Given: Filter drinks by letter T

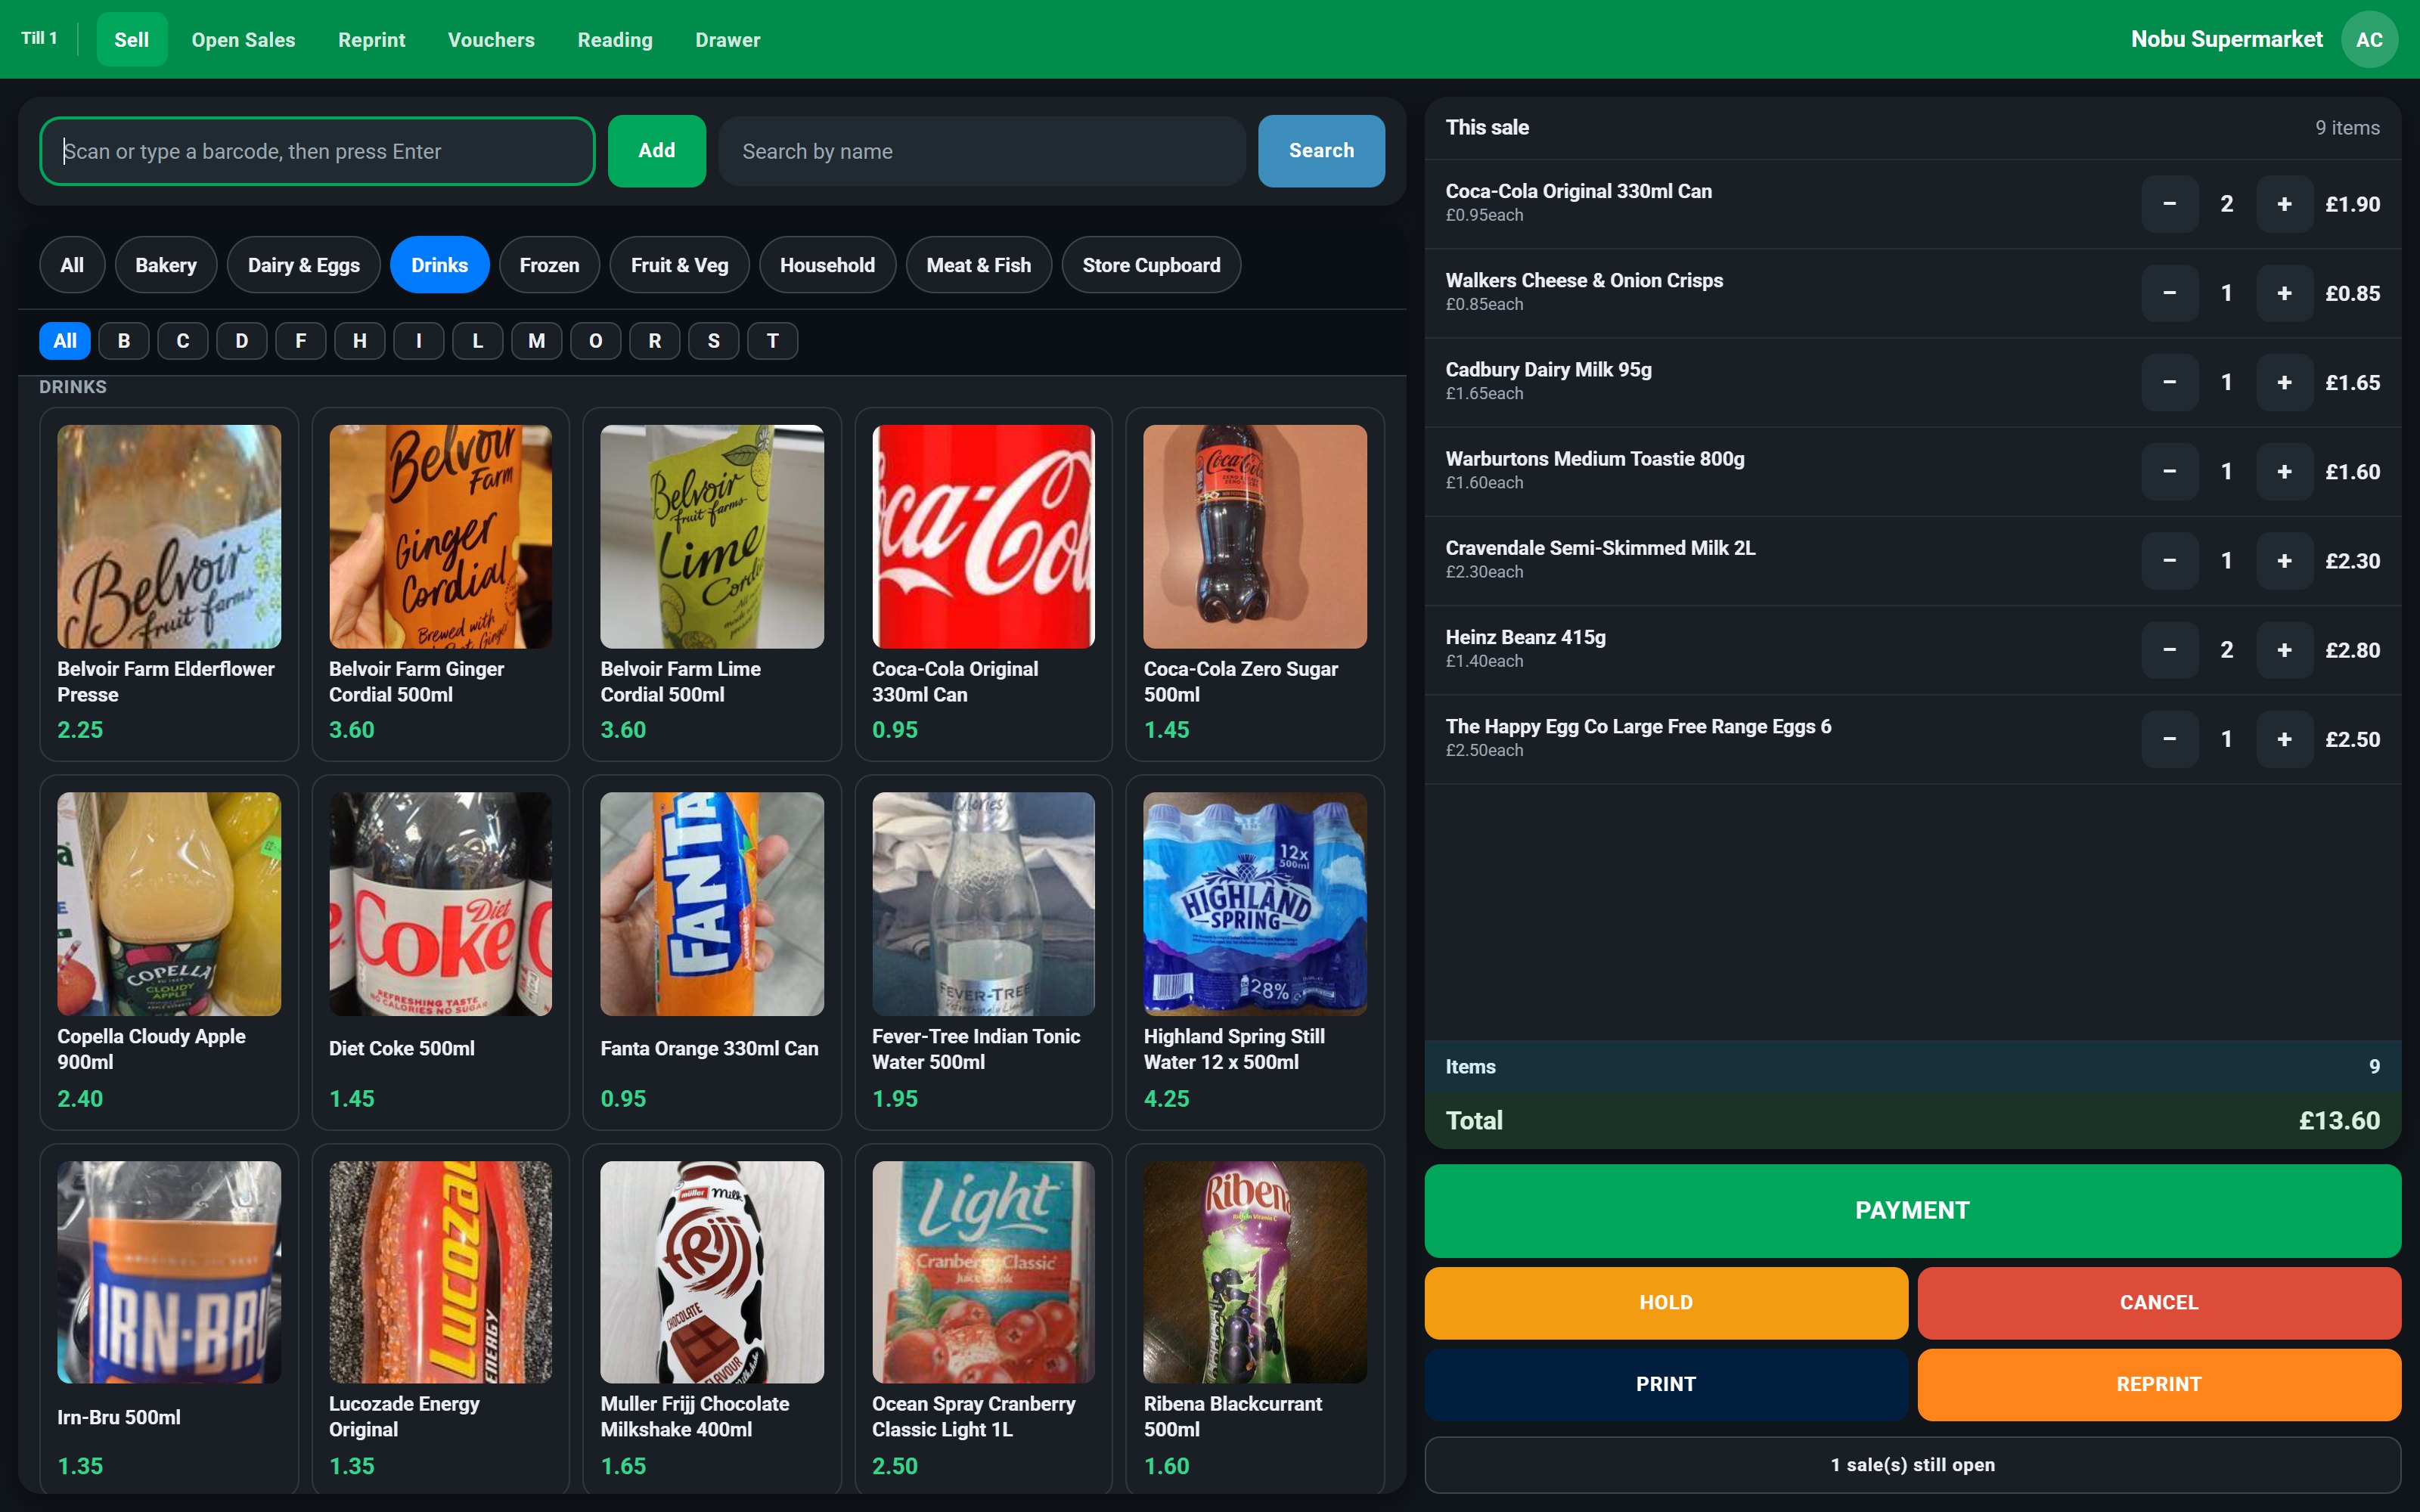Looking at the screenshot, I should click(x=772, y=341).
